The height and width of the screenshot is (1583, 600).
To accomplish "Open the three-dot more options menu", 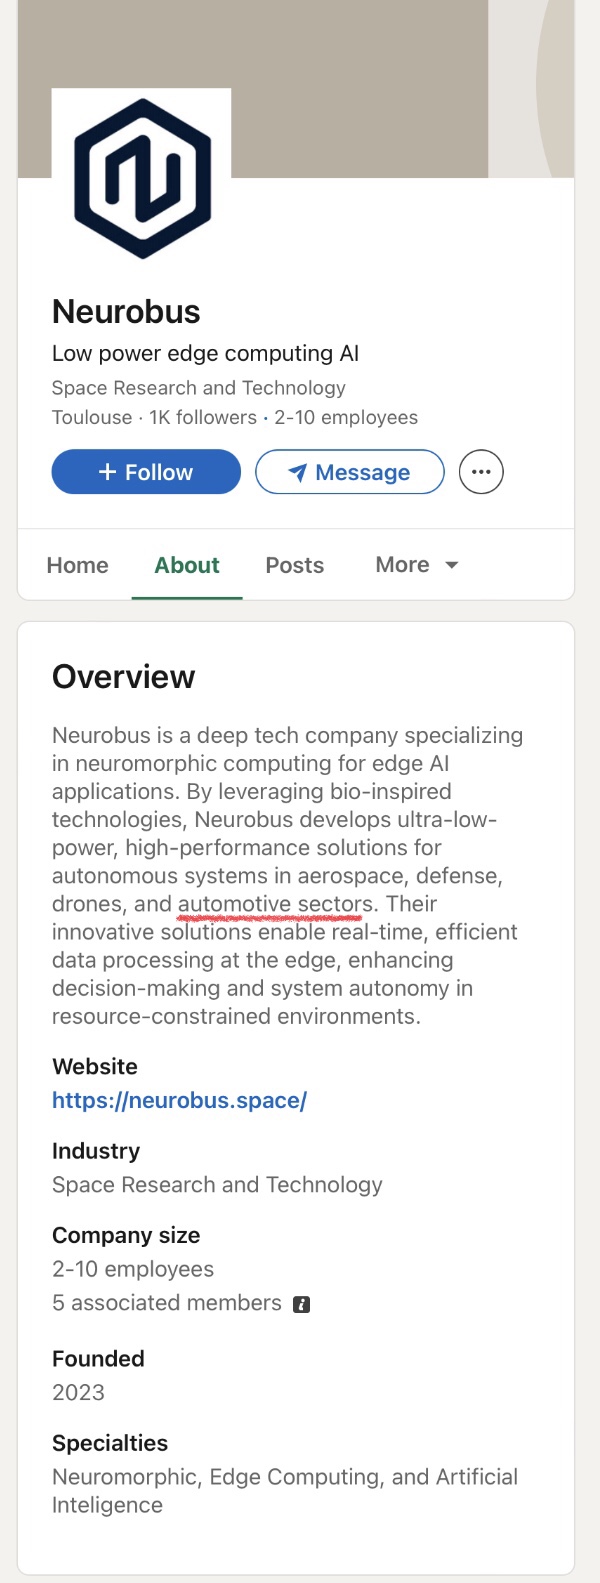I will 481,472.
